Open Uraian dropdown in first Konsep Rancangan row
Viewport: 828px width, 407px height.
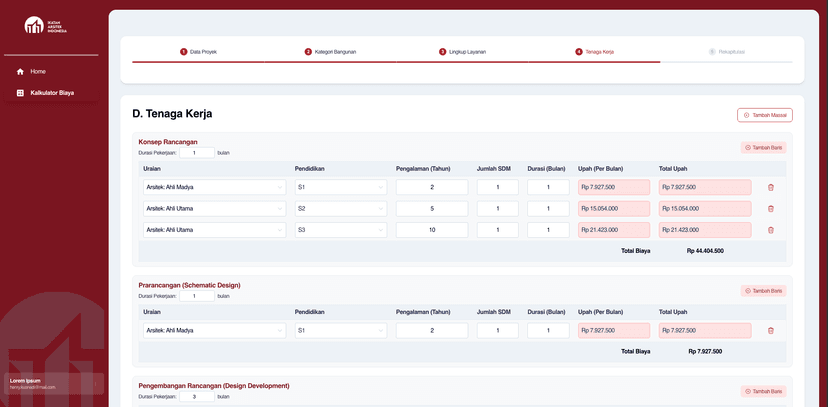point(214,187)
